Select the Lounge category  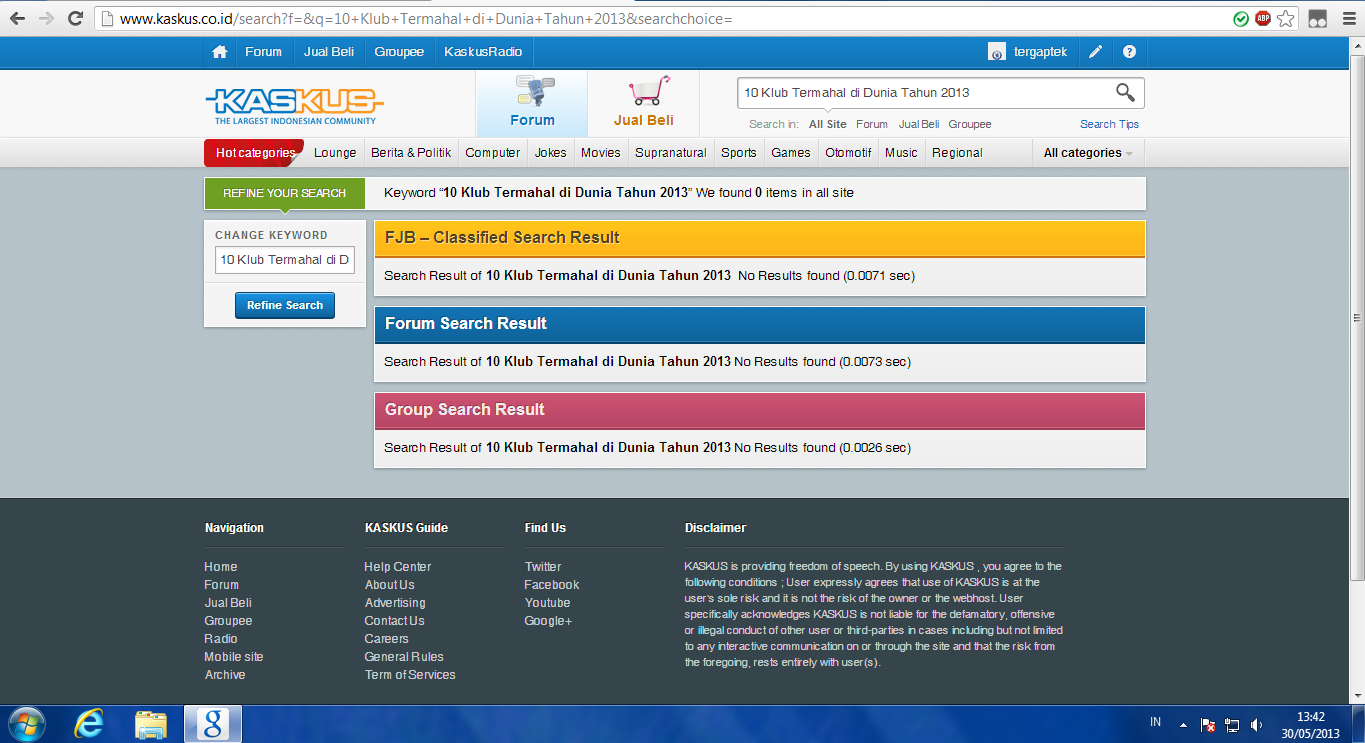(x=335, y=153)
